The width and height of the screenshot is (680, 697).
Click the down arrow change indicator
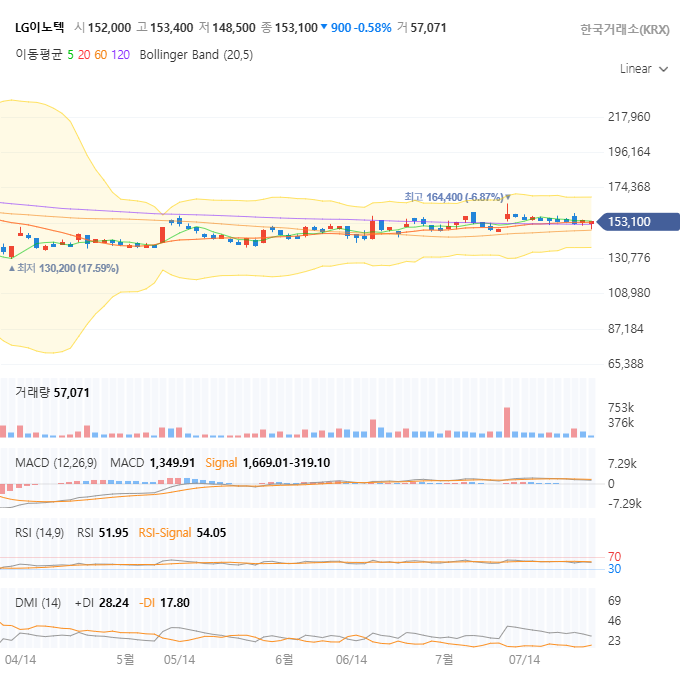pos(324,27)
